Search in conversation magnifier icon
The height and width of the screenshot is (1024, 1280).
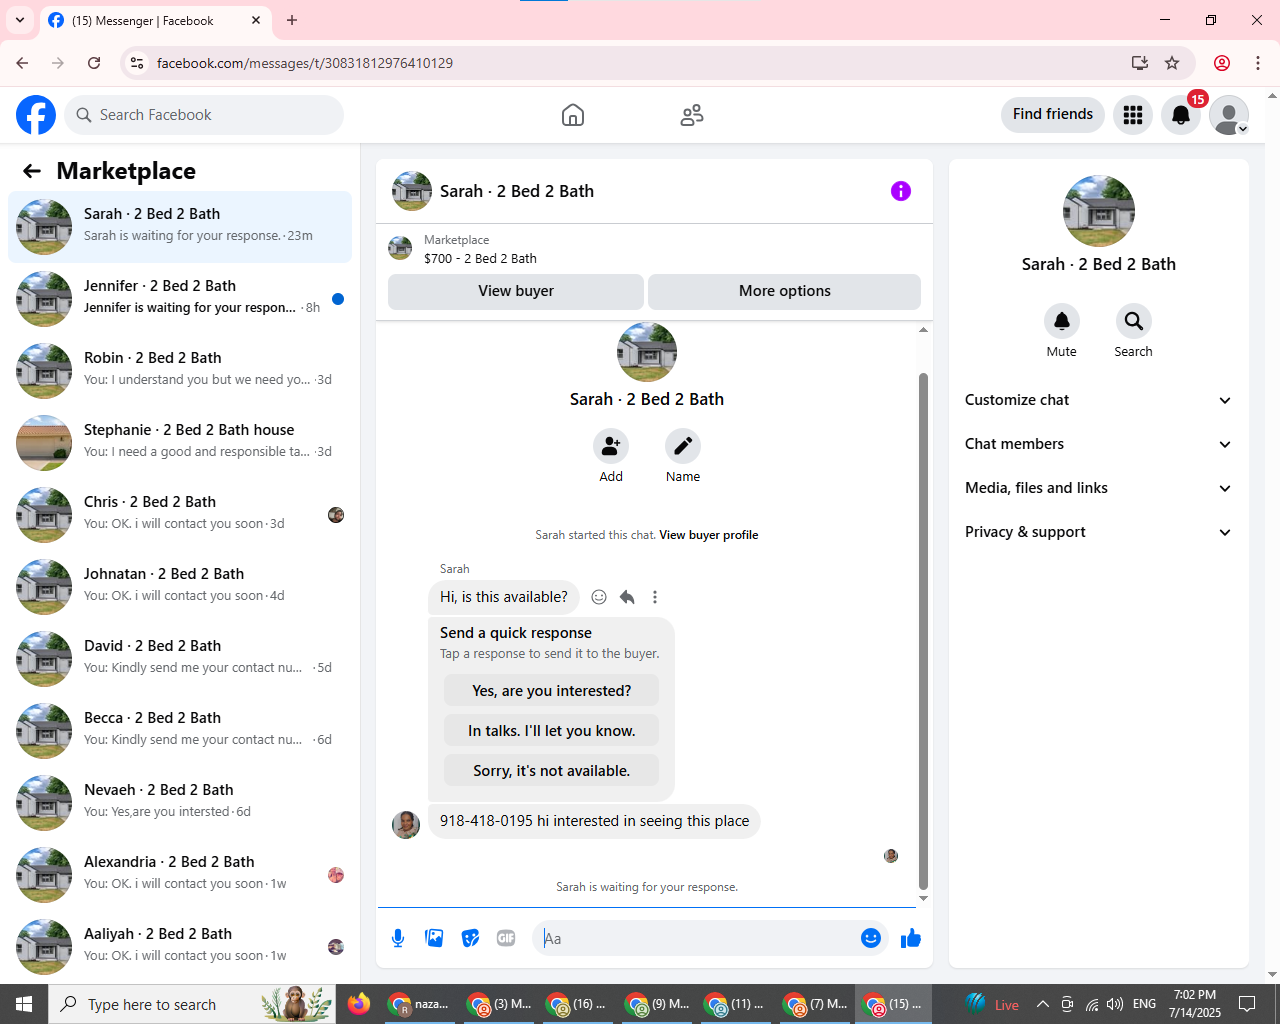(x=1134, y=321)
